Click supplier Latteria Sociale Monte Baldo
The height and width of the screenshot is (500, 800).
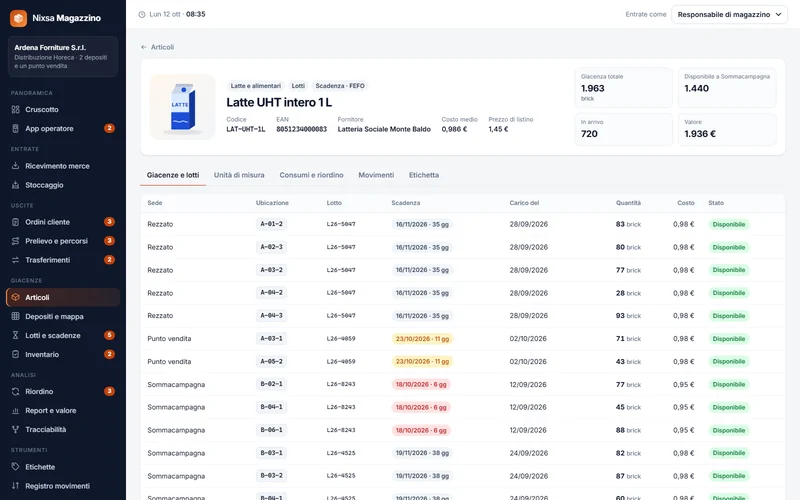(x=384, y=129)
